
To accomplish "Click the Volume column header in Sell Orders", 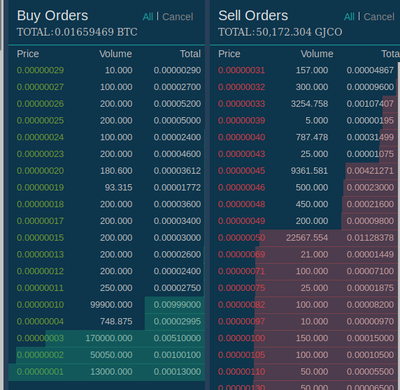I will pos(317,54).
